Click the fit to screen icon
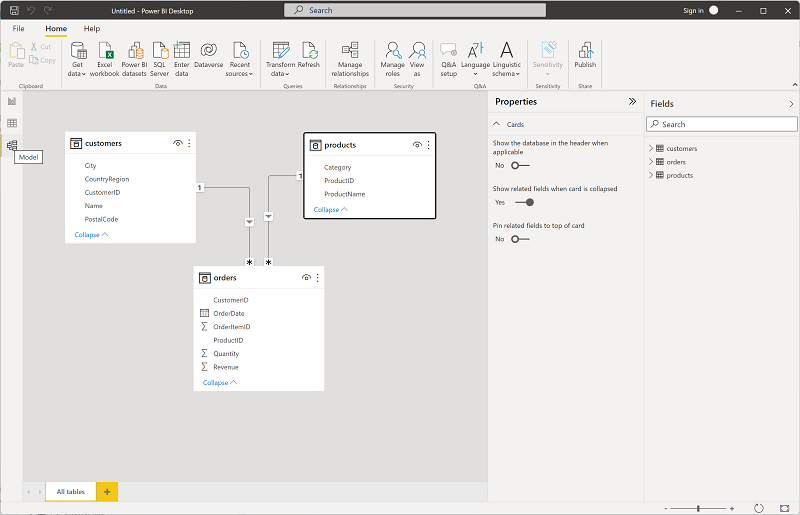This screenshot has width=800, height=515. click(785, 508)
